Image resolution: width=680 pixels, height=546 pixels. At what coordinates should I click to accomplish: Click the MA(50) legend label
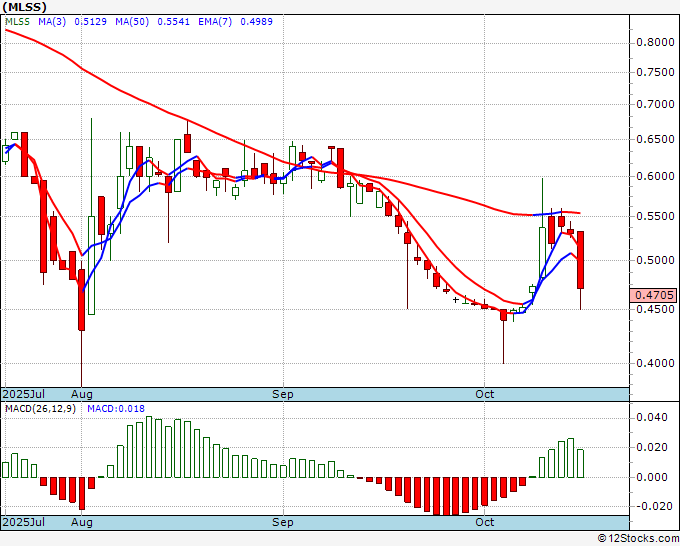132,21
